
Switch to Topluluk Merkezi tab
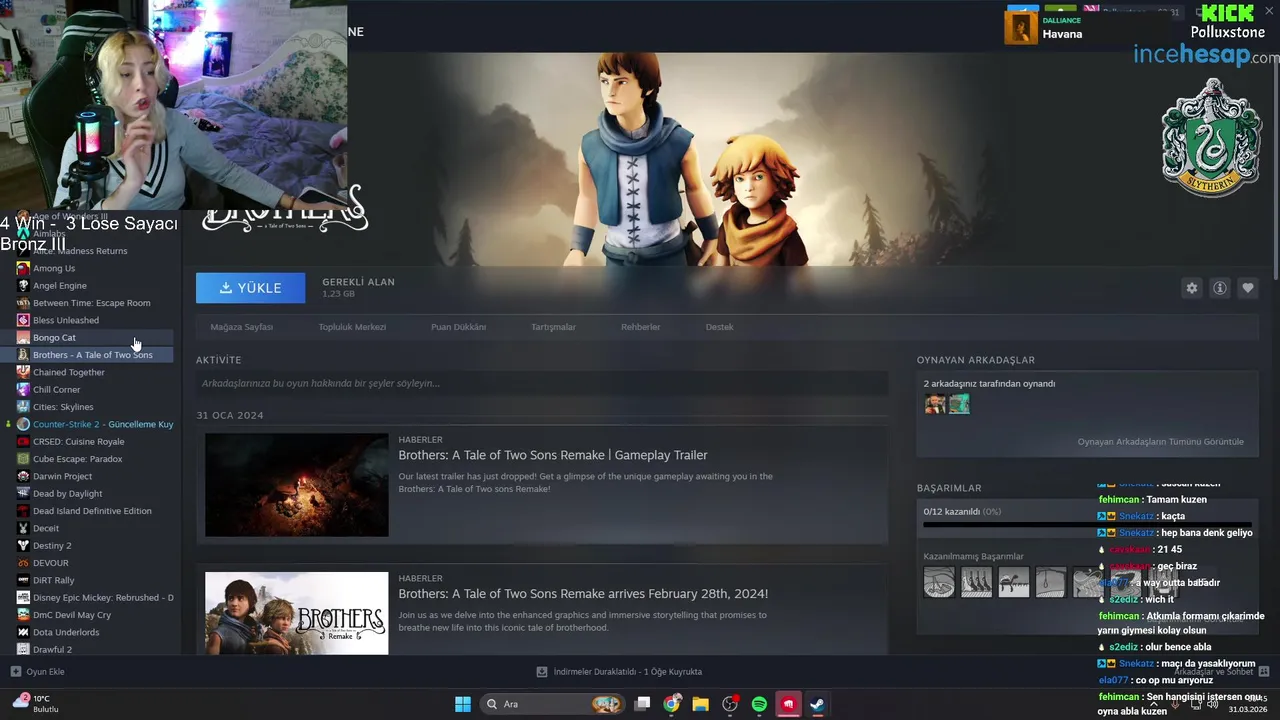click(x=352, y=327)
